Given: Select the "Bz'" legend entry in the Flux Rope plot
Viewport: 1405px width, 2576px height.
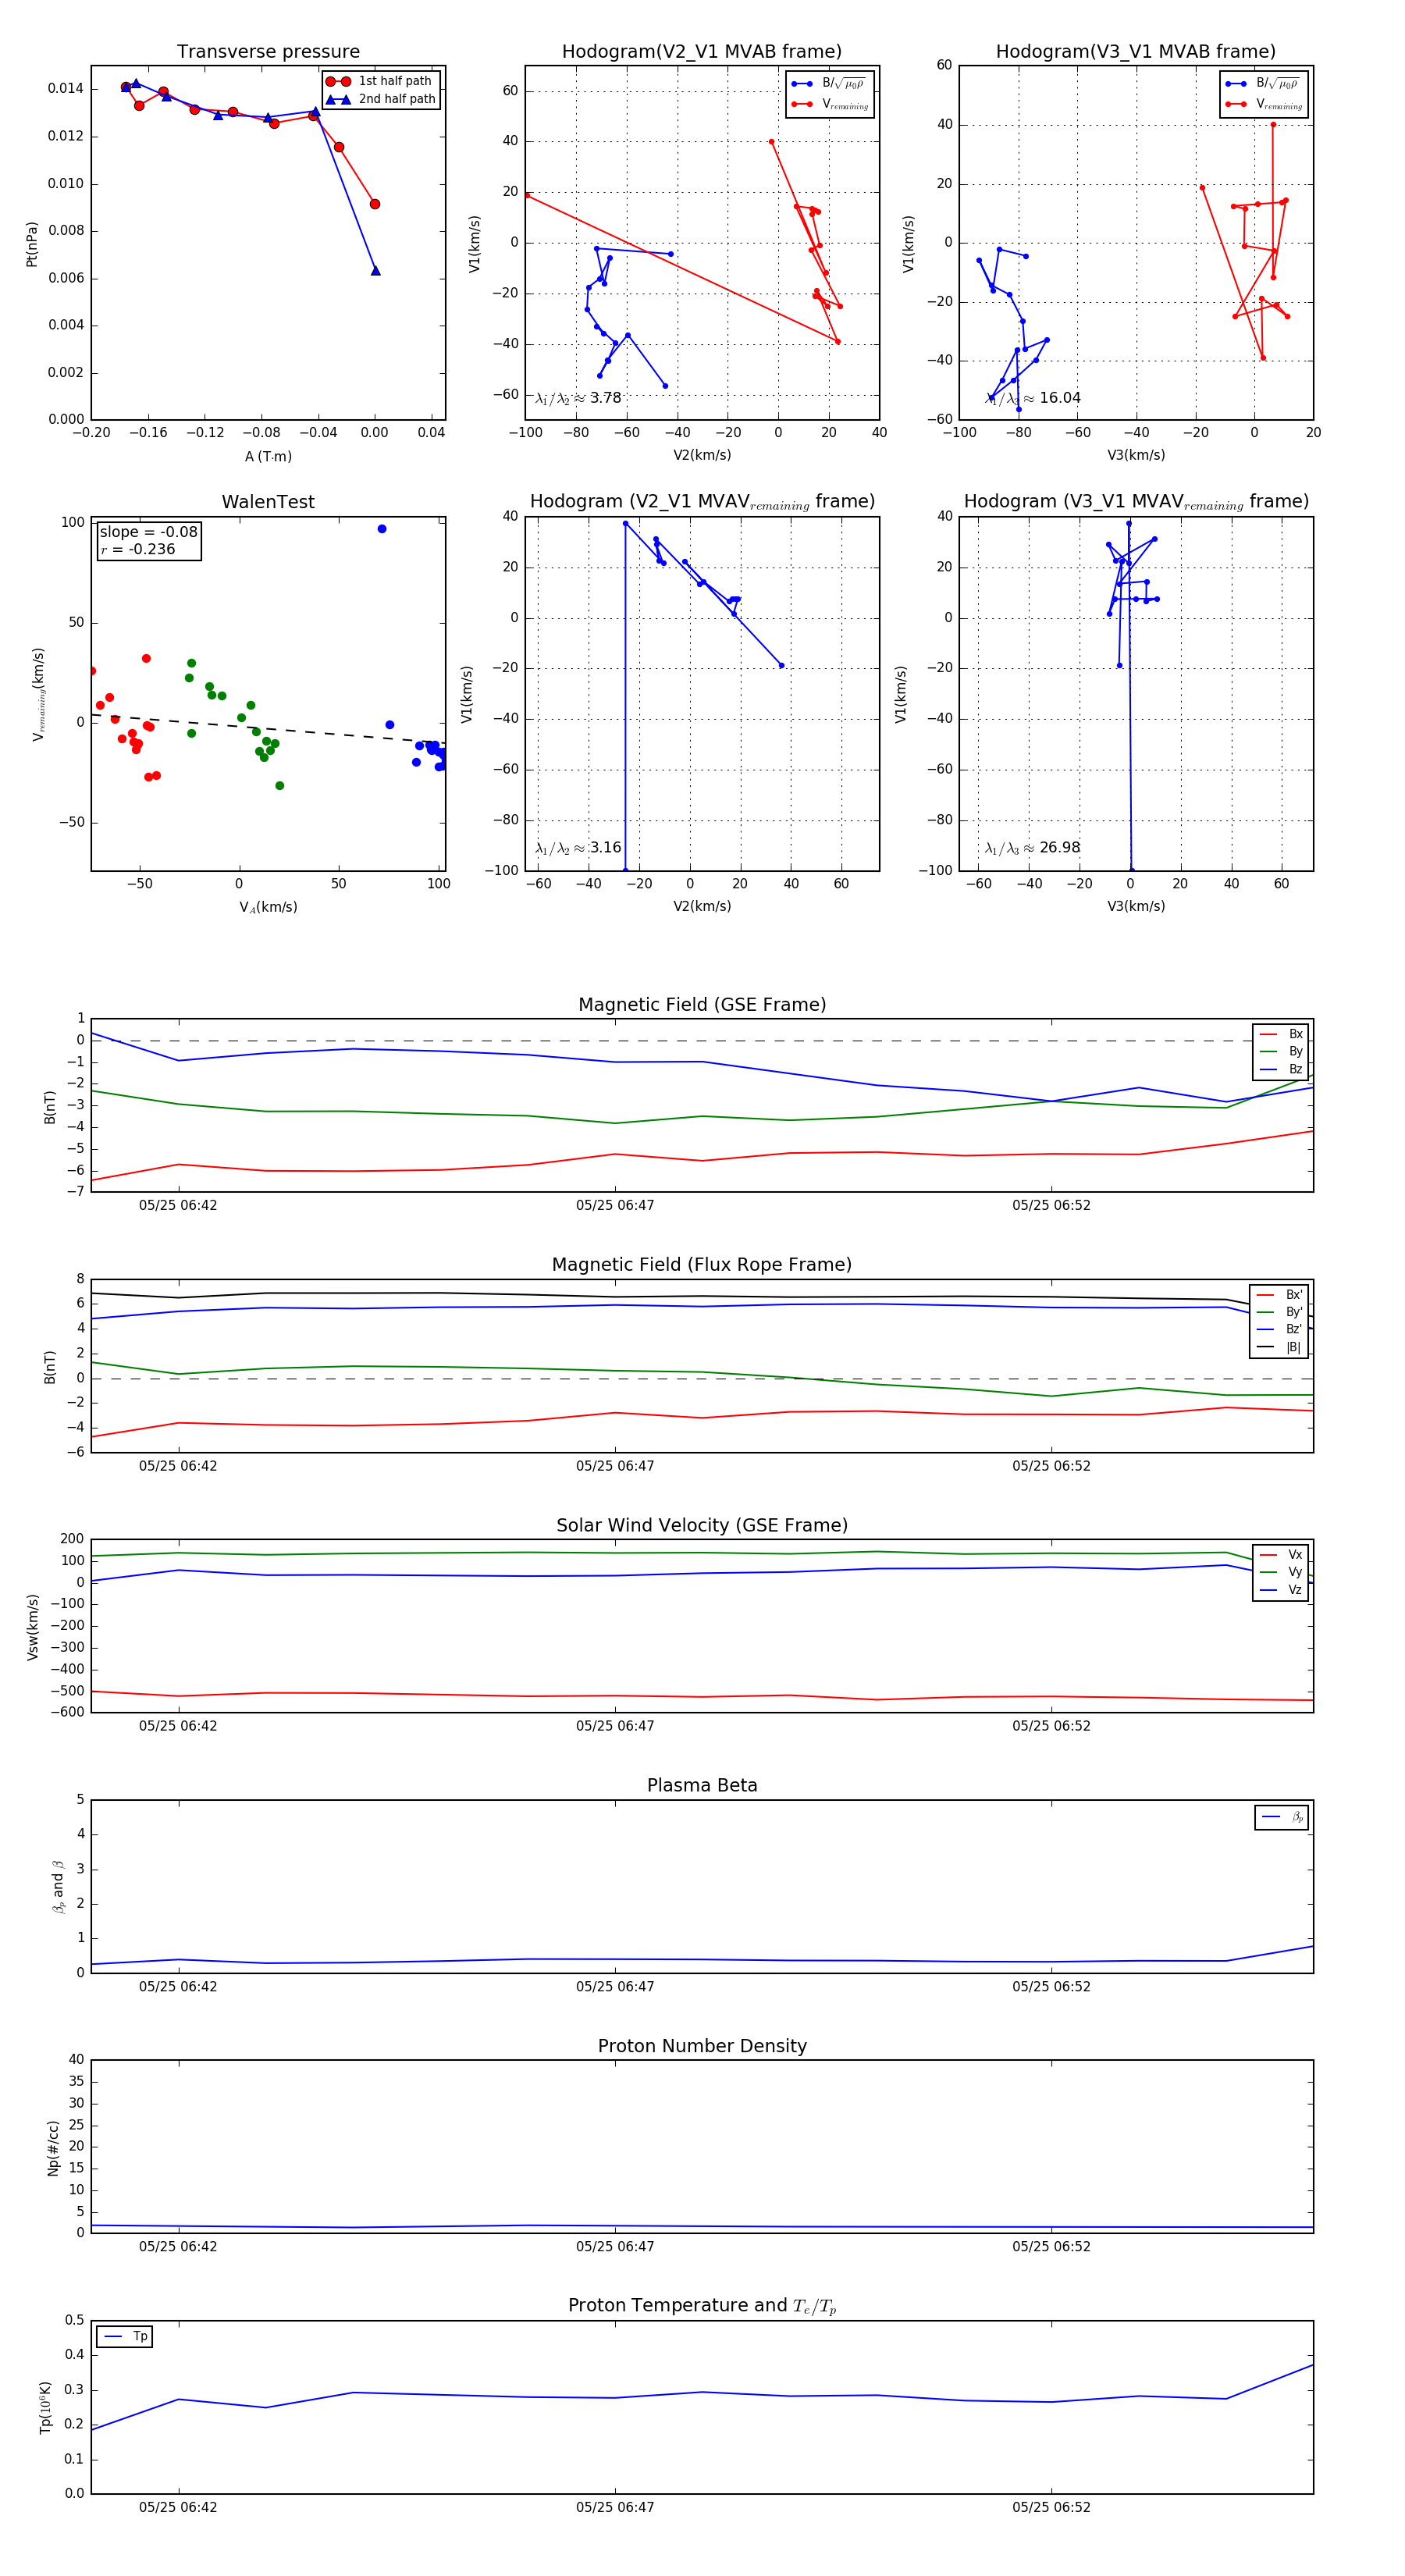Looking at the screenshot, I should coord(1279,1330).
